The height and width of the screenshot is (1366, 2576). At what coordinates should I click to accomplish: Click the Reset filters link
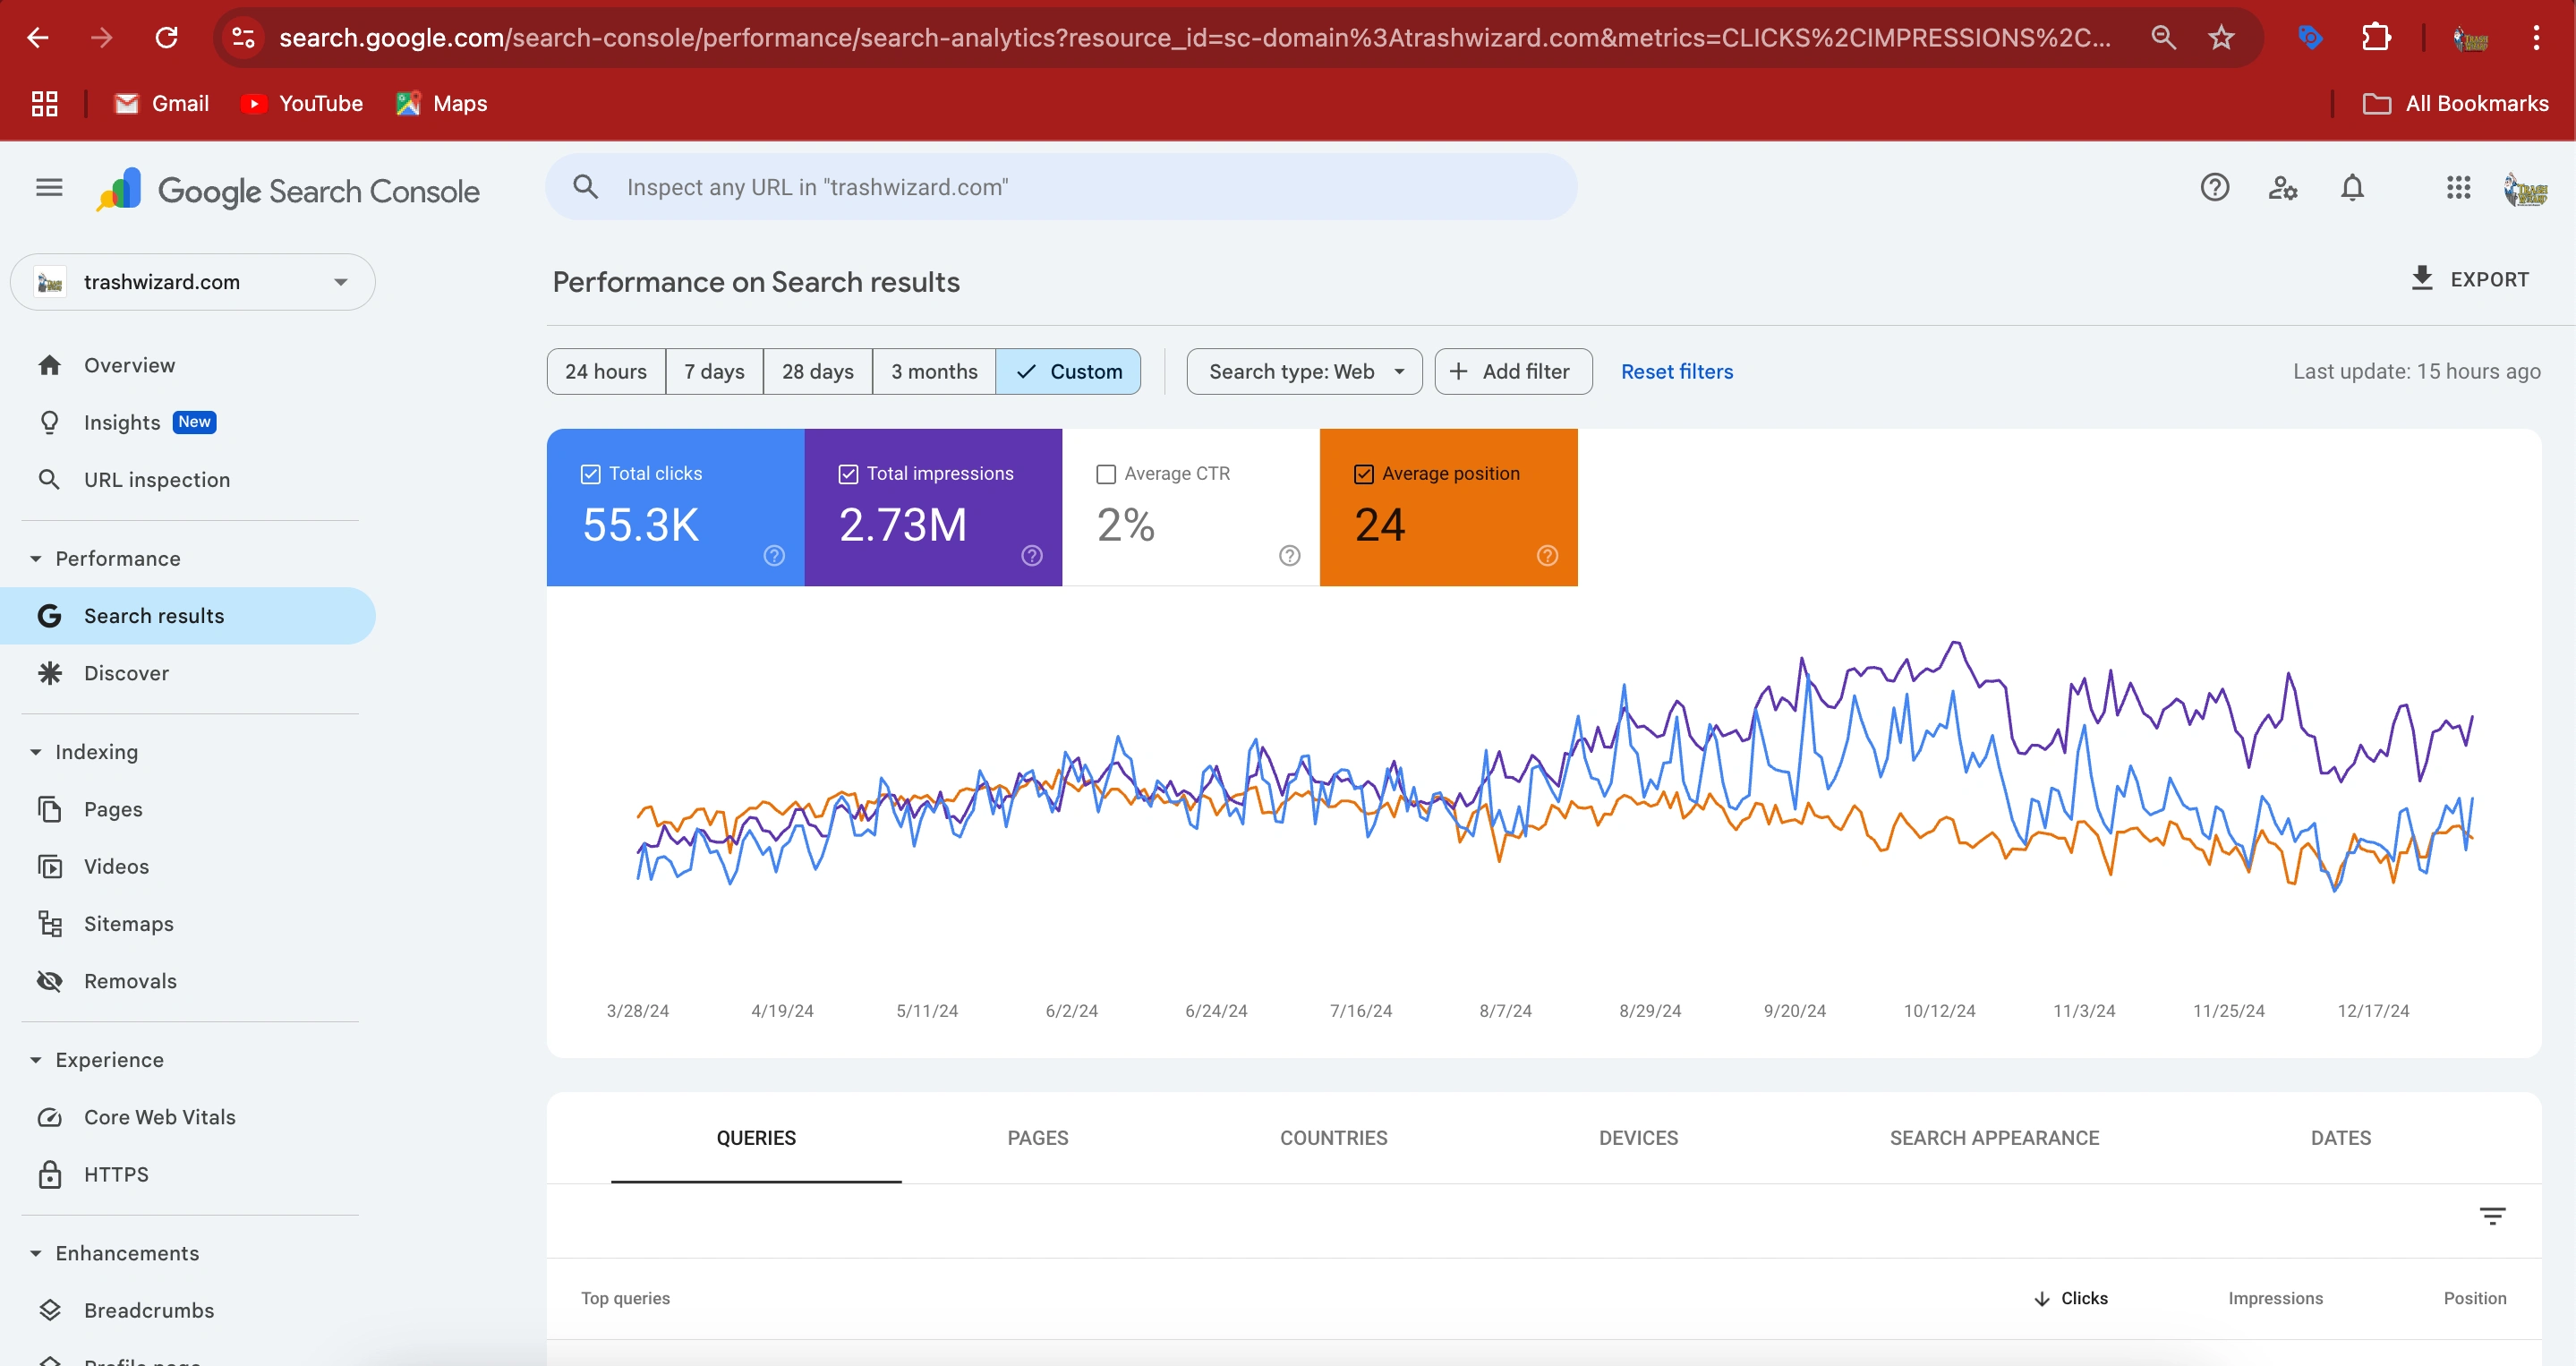(x=1677, y=372)
